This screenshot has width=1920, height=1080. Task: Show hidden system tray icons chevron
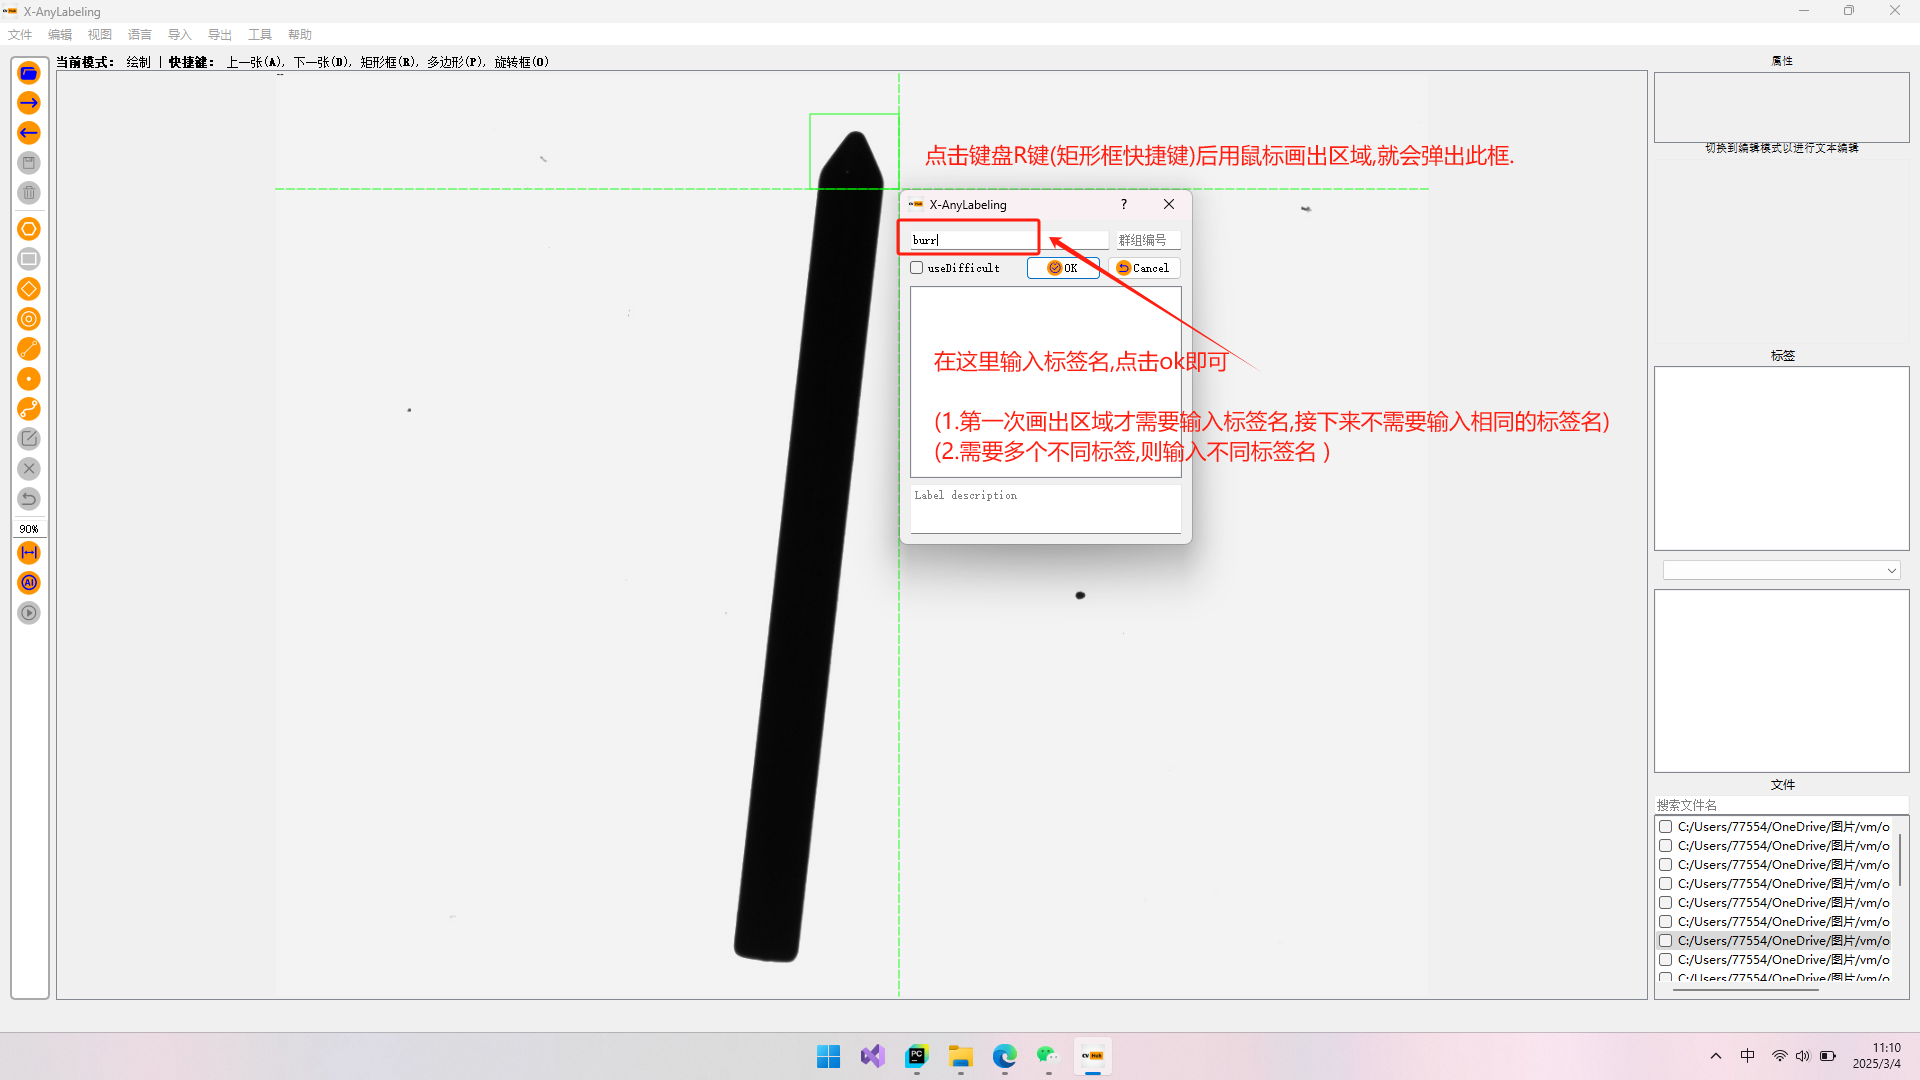(1716, 1056)
